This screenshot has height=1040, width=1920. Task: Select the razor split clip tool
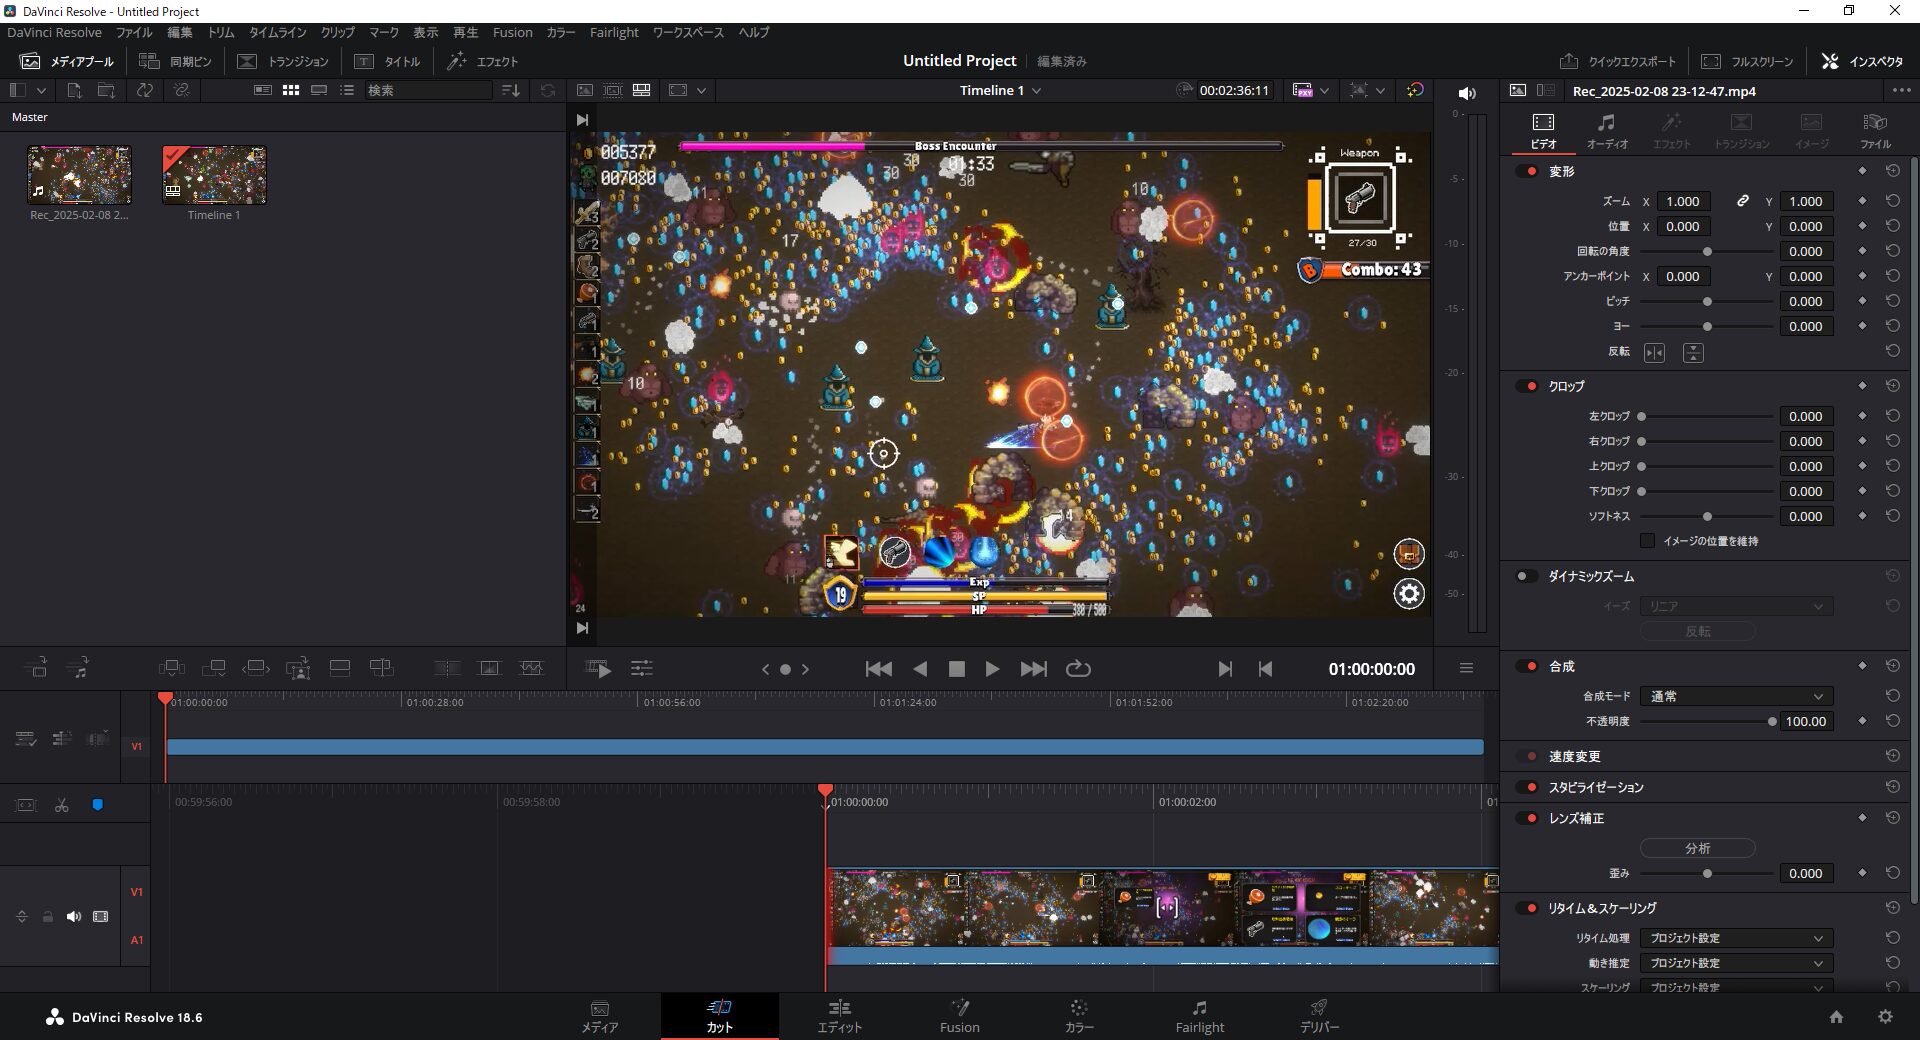coord(62,805)
